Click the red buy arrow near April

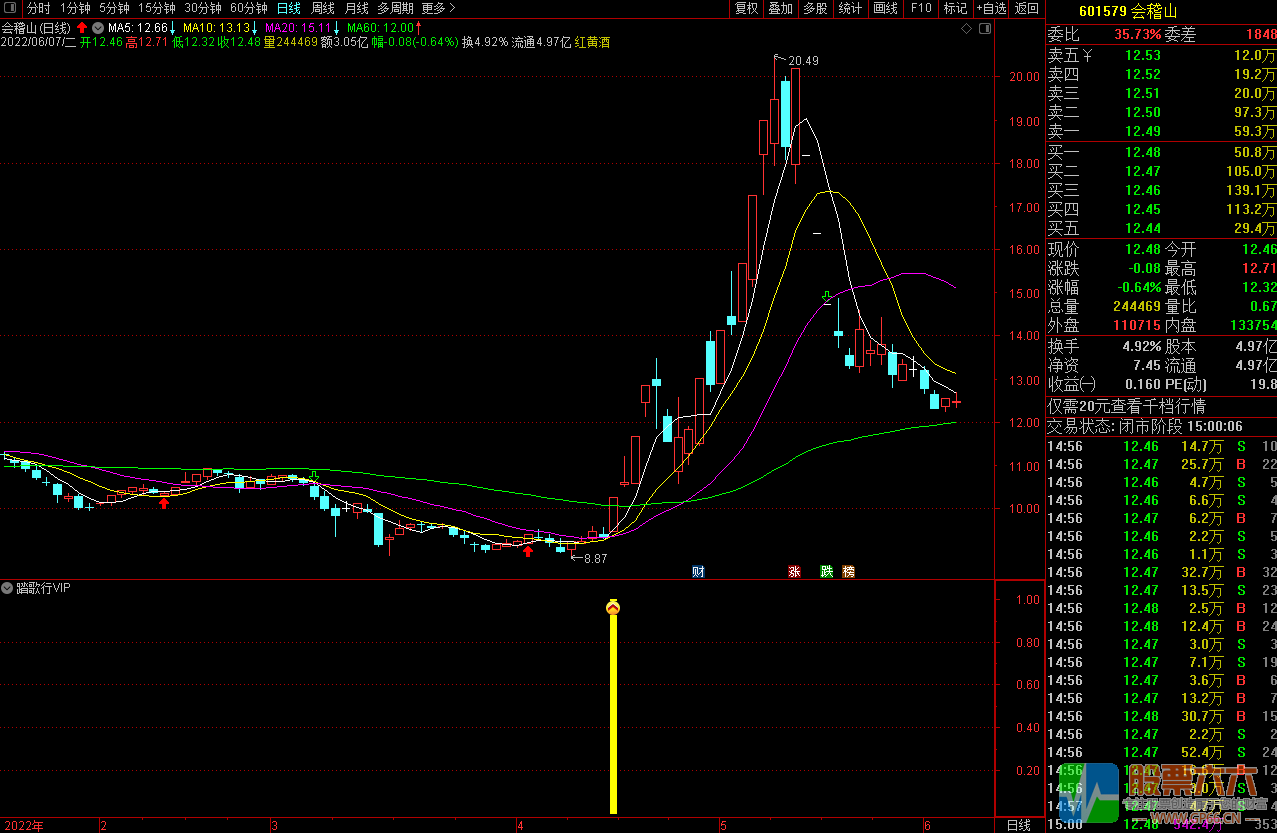527,550
